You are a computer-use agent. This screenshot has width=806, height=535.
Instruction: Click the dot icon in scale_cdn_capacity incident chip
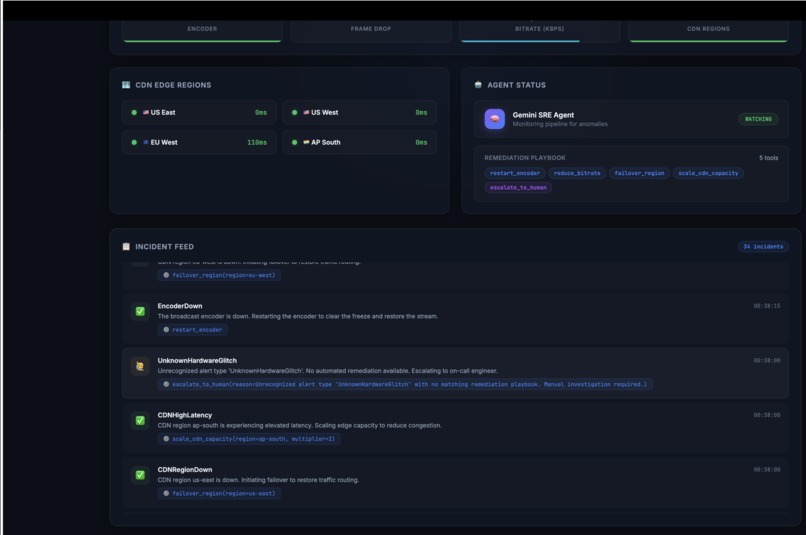coord(166,439)
